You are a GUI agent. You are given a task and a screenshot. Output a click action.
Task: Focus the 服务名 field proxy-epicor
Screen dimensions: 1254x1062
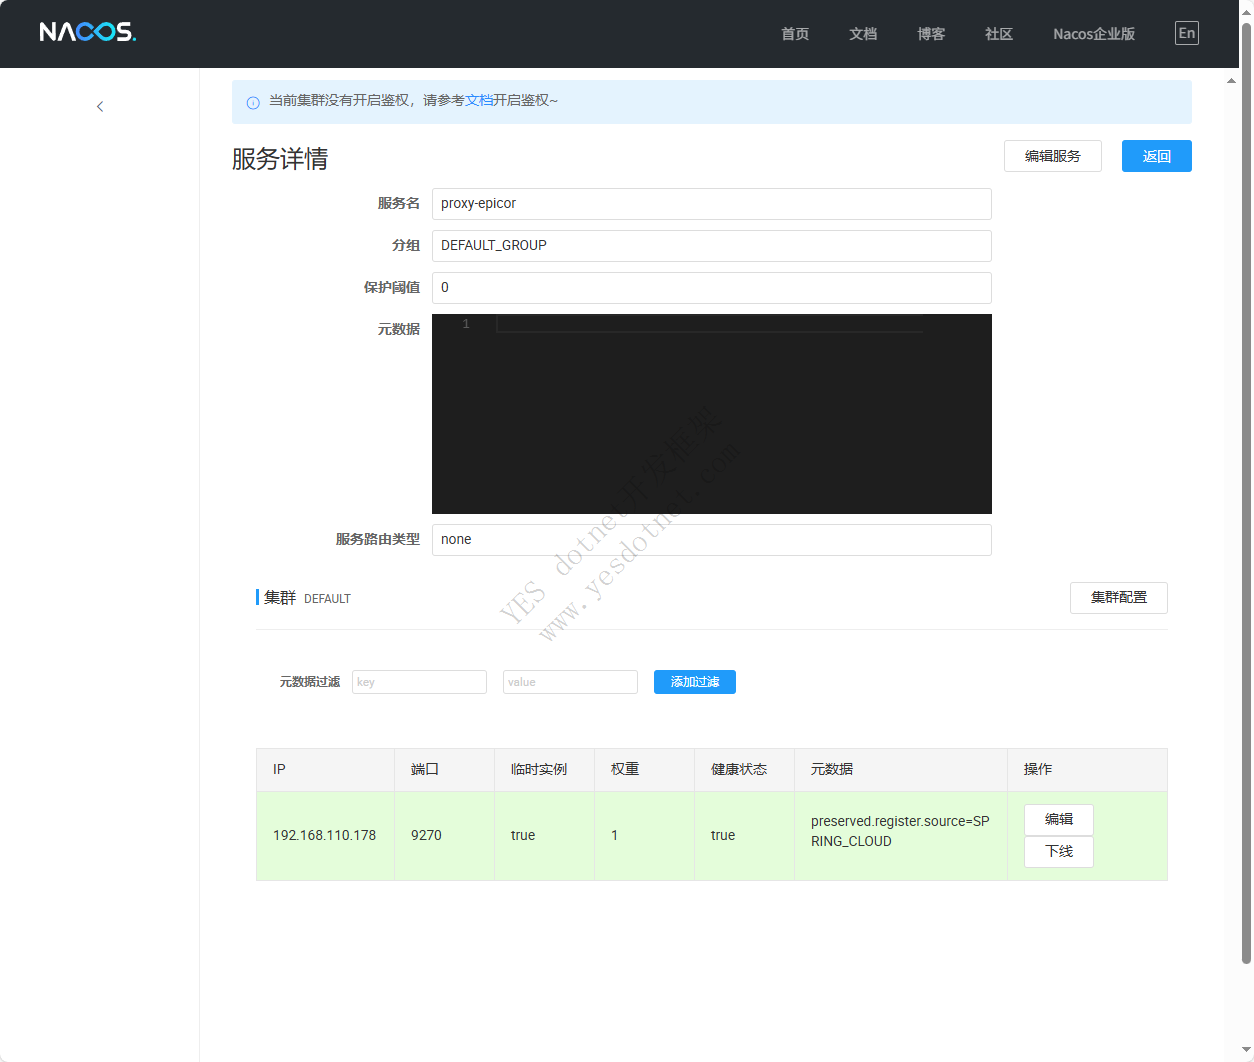tap(712, 204)
